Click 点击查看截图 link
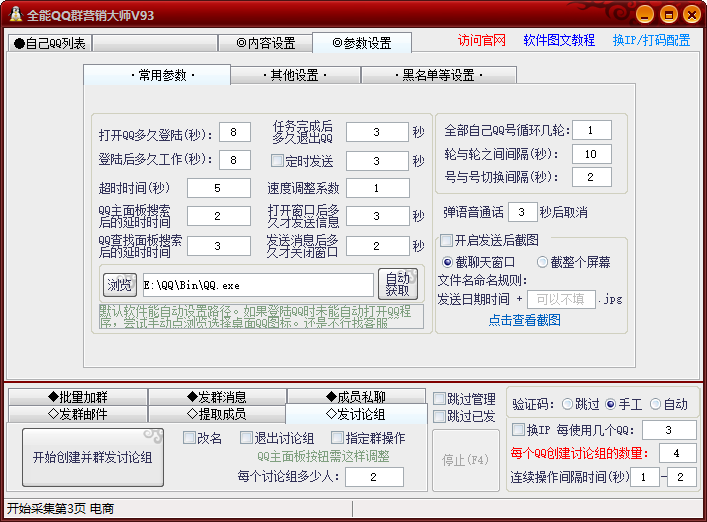707x522 pixels. tap(524, 320)
